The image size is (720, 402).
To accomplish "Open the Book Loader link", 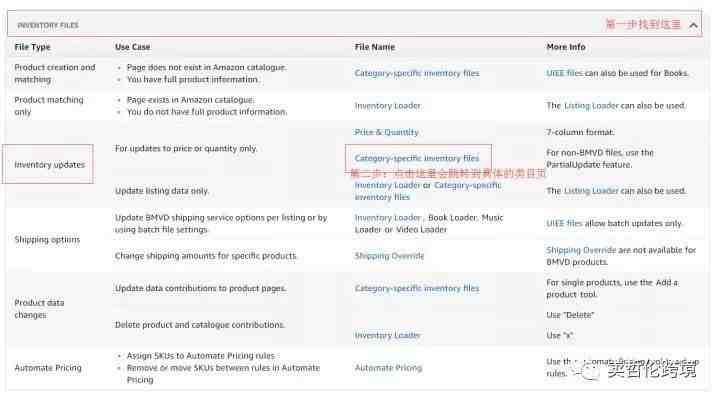I will pyautogui.click(x=451, y=217).
